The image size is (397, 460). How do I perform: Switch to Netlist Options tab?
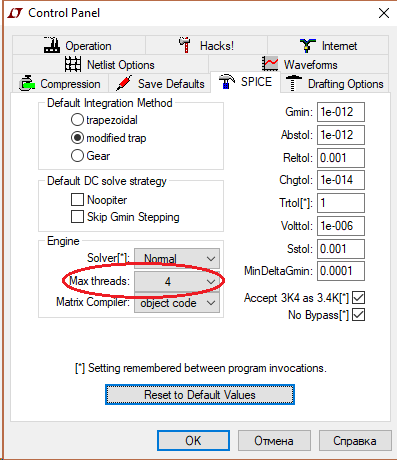[x=110, y=64]
